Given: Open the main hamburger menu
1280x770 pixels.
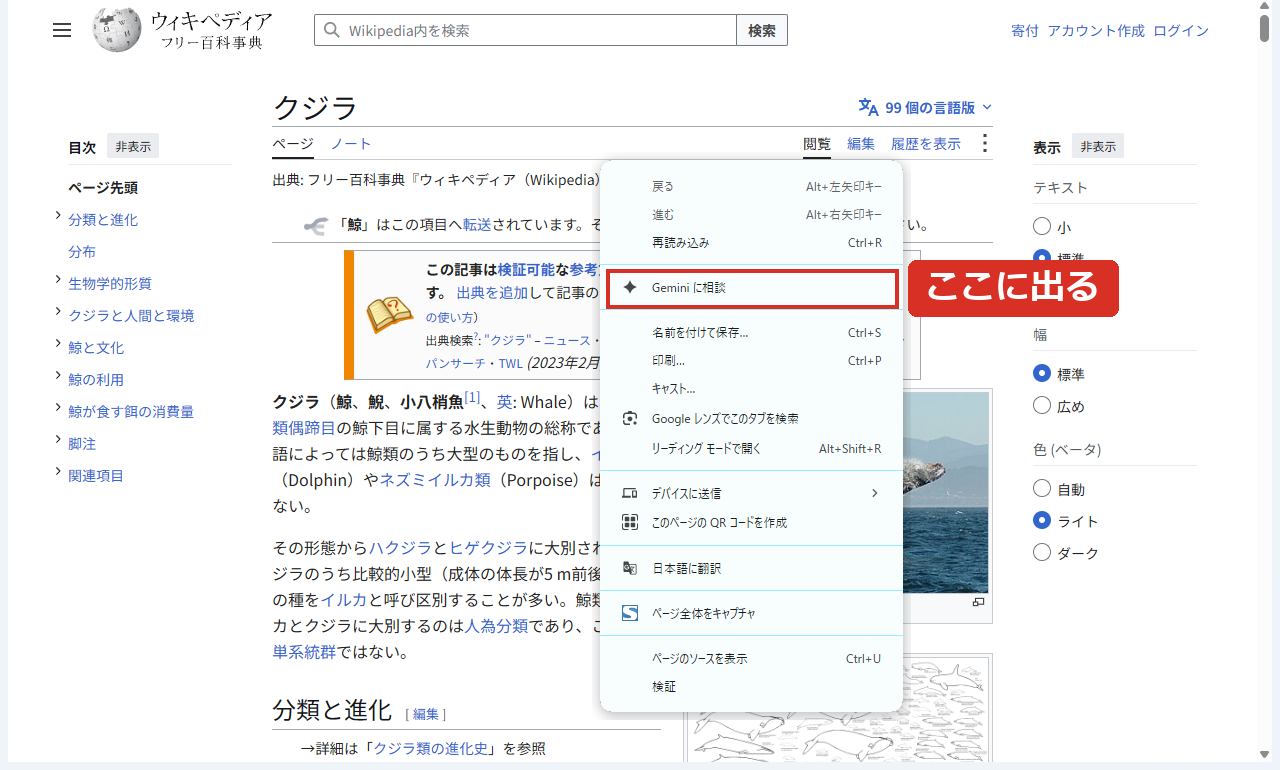Looking at the screenshot, I should tap(62, 30).
